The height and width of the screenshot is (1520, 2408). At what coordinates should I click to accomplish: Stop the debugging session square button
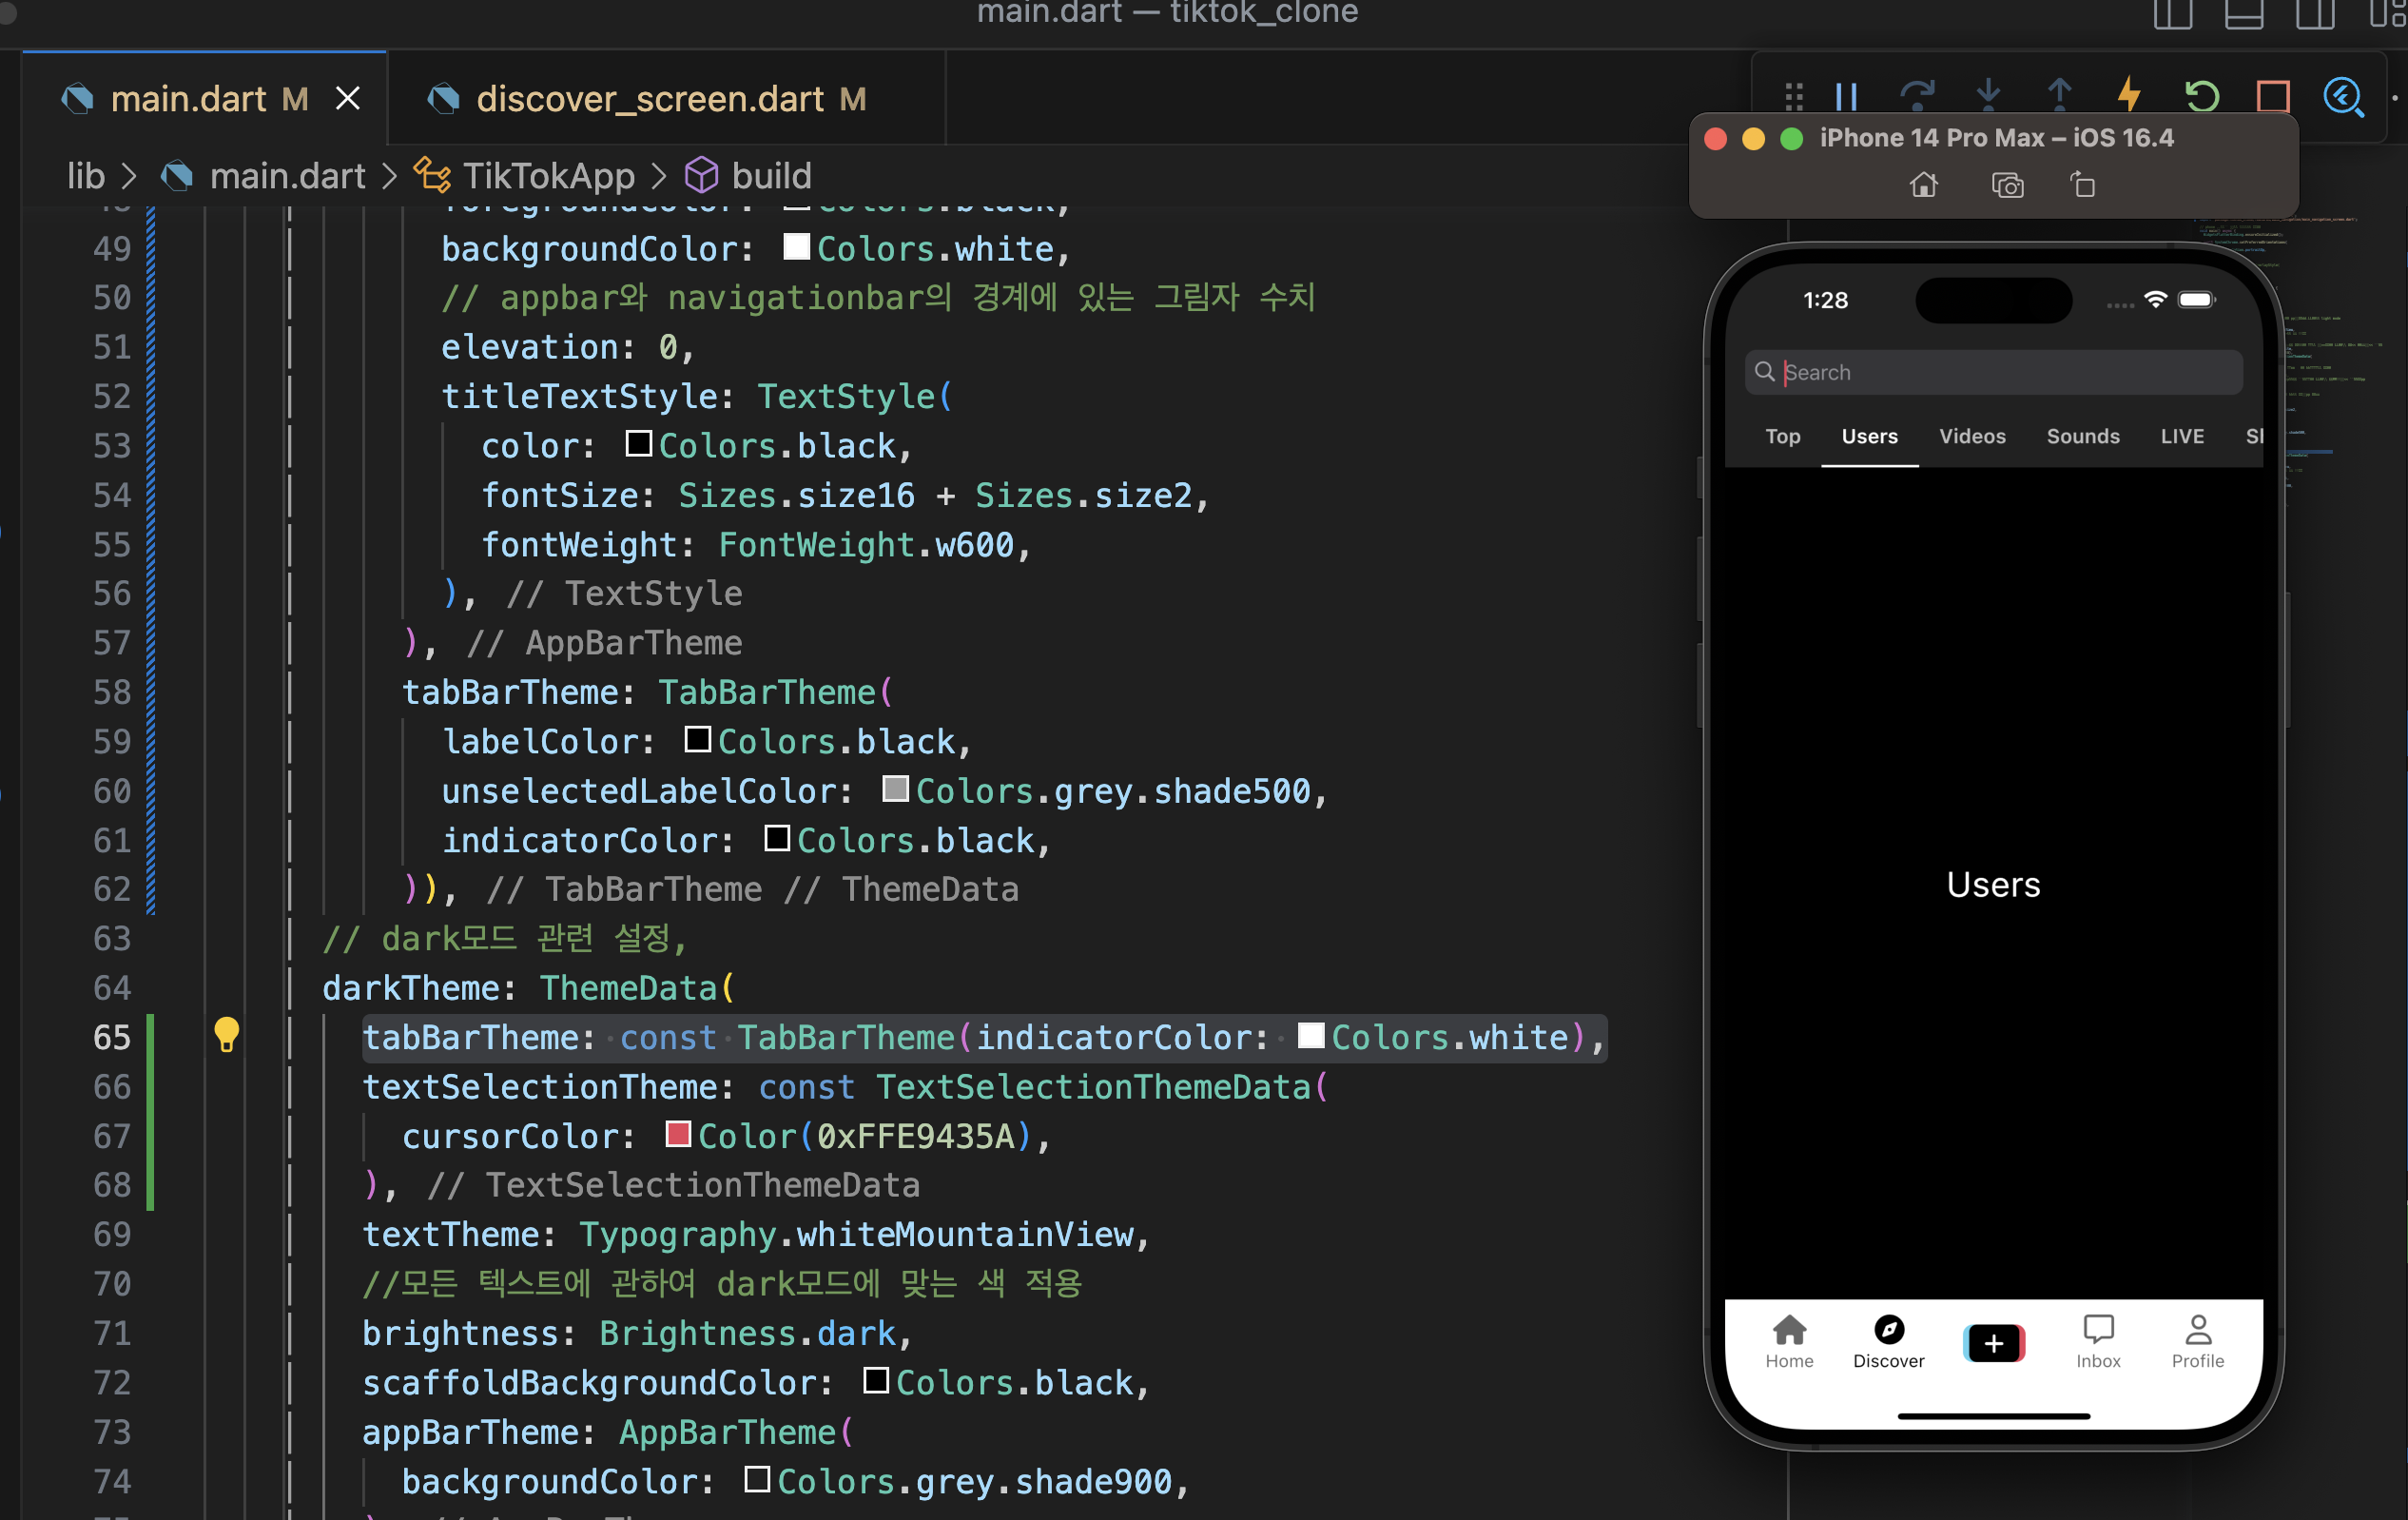(x=2272, y=97)
